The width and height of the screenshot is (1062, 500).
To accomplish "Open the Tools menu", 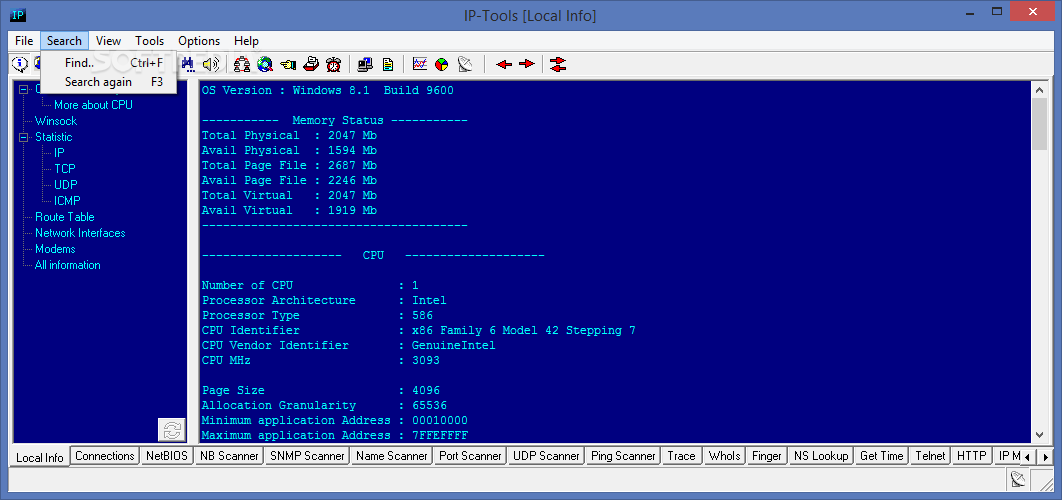I will pyautogui.click(x=150, y=41).
